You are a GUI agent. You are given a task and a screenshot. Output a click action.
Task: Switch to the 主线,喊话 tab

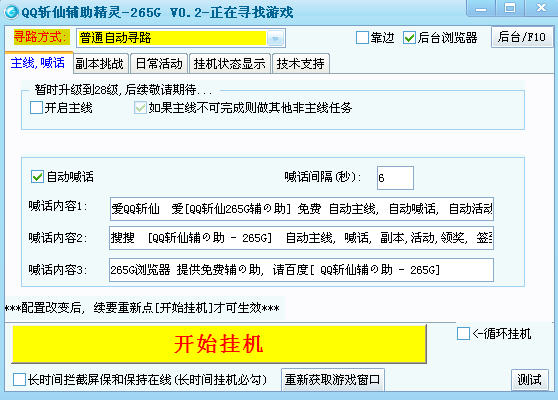38,63
